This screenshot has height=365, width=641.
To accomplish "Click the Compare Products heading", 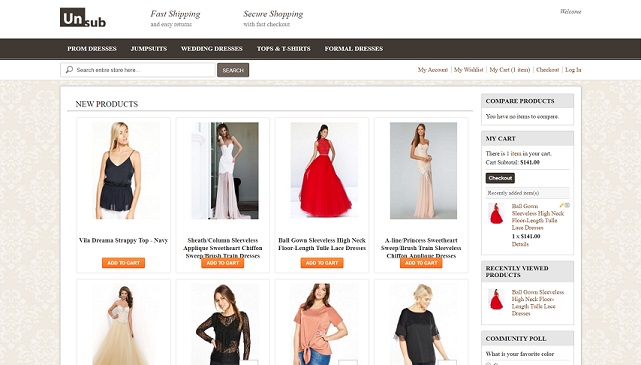I will 520,101.
